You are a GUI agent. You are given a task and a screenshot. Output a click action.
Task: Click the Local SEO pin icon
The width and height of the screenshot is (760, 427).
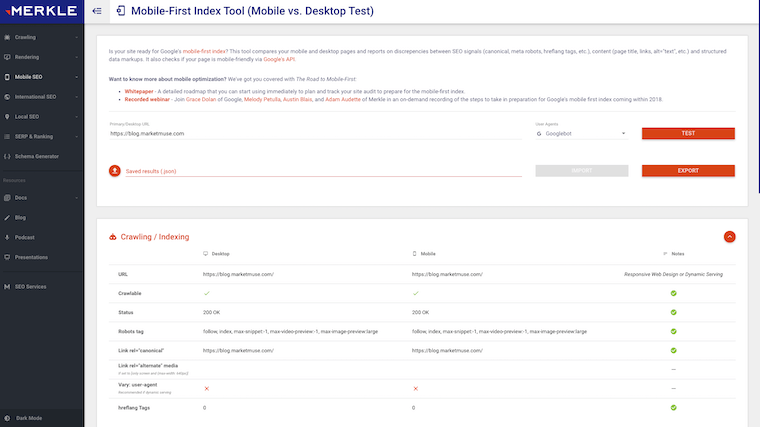pos(7,117)
